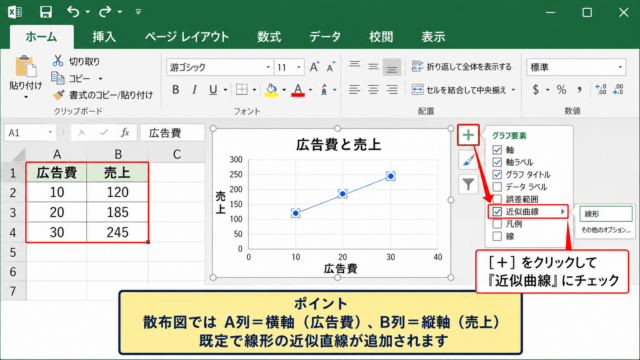640x360 pixels.
Task: Expand 近似曲線 submenu arrow
Action: click(x=562, y=211)
